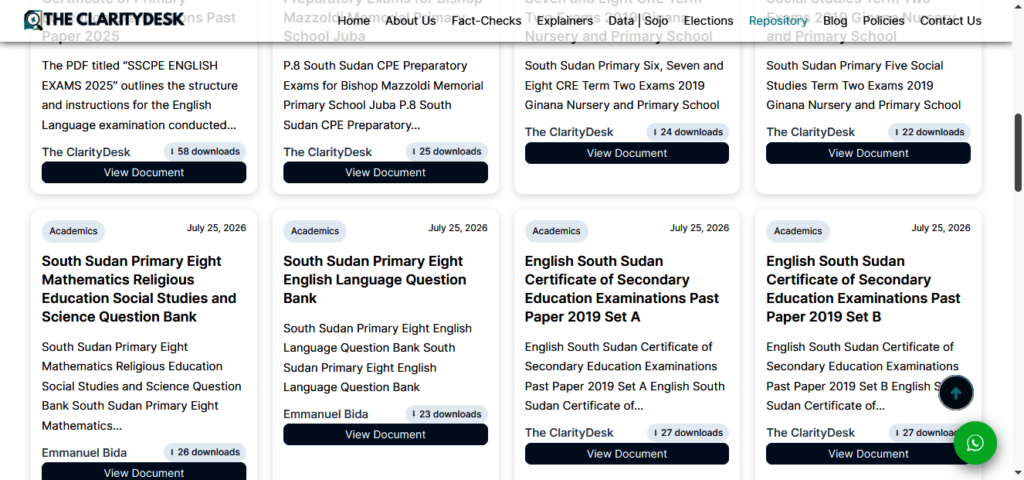Screen dimensions: 1024x480
Task: Open the Fact-Checks menu item
Action: click(487, 21)
